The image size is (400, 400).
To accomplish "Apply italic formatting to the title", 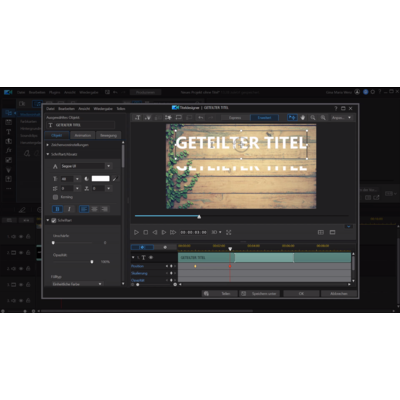I will 69,209.
